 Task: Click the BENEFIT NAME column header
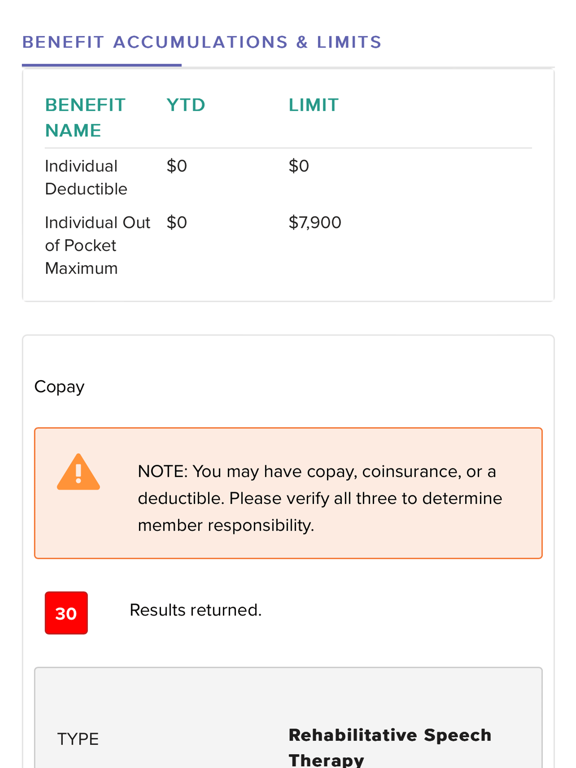[85, 118]
